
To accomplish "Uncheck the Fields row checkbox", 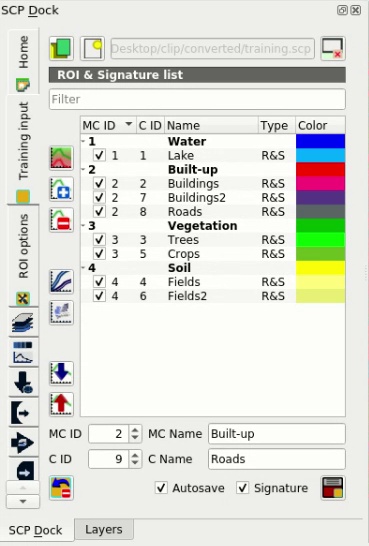I will [x=100, y=281].
